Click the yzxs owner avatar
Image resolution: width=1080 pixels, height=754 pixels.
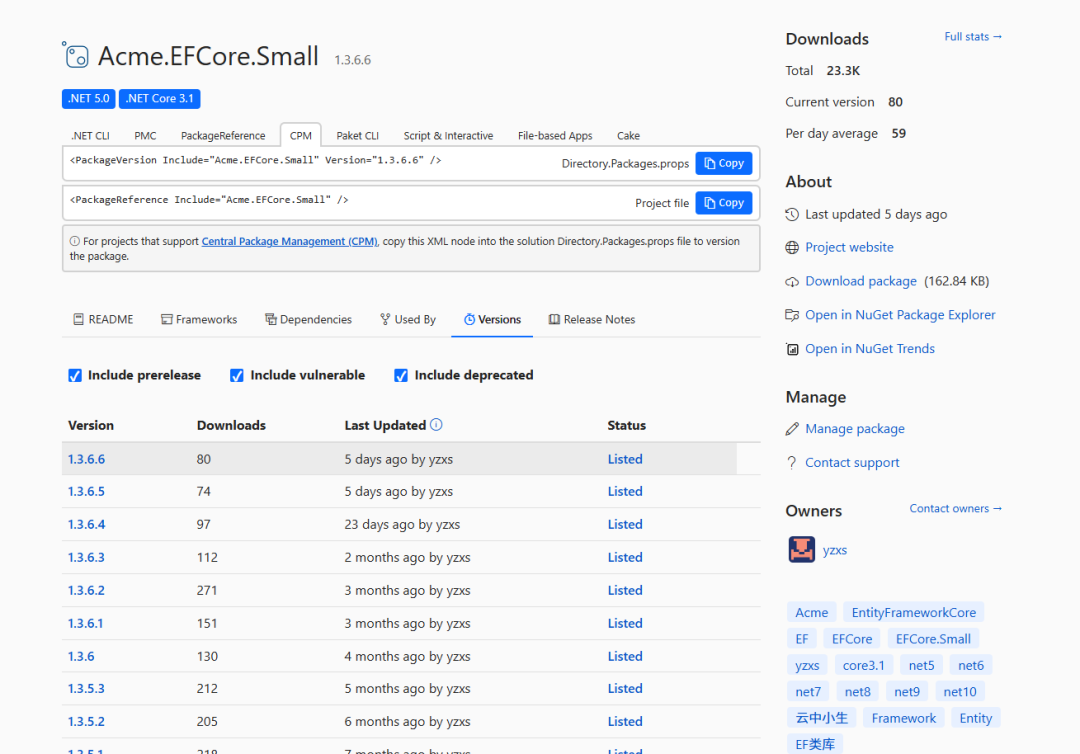pyautogui.click(x=801, y=549)
